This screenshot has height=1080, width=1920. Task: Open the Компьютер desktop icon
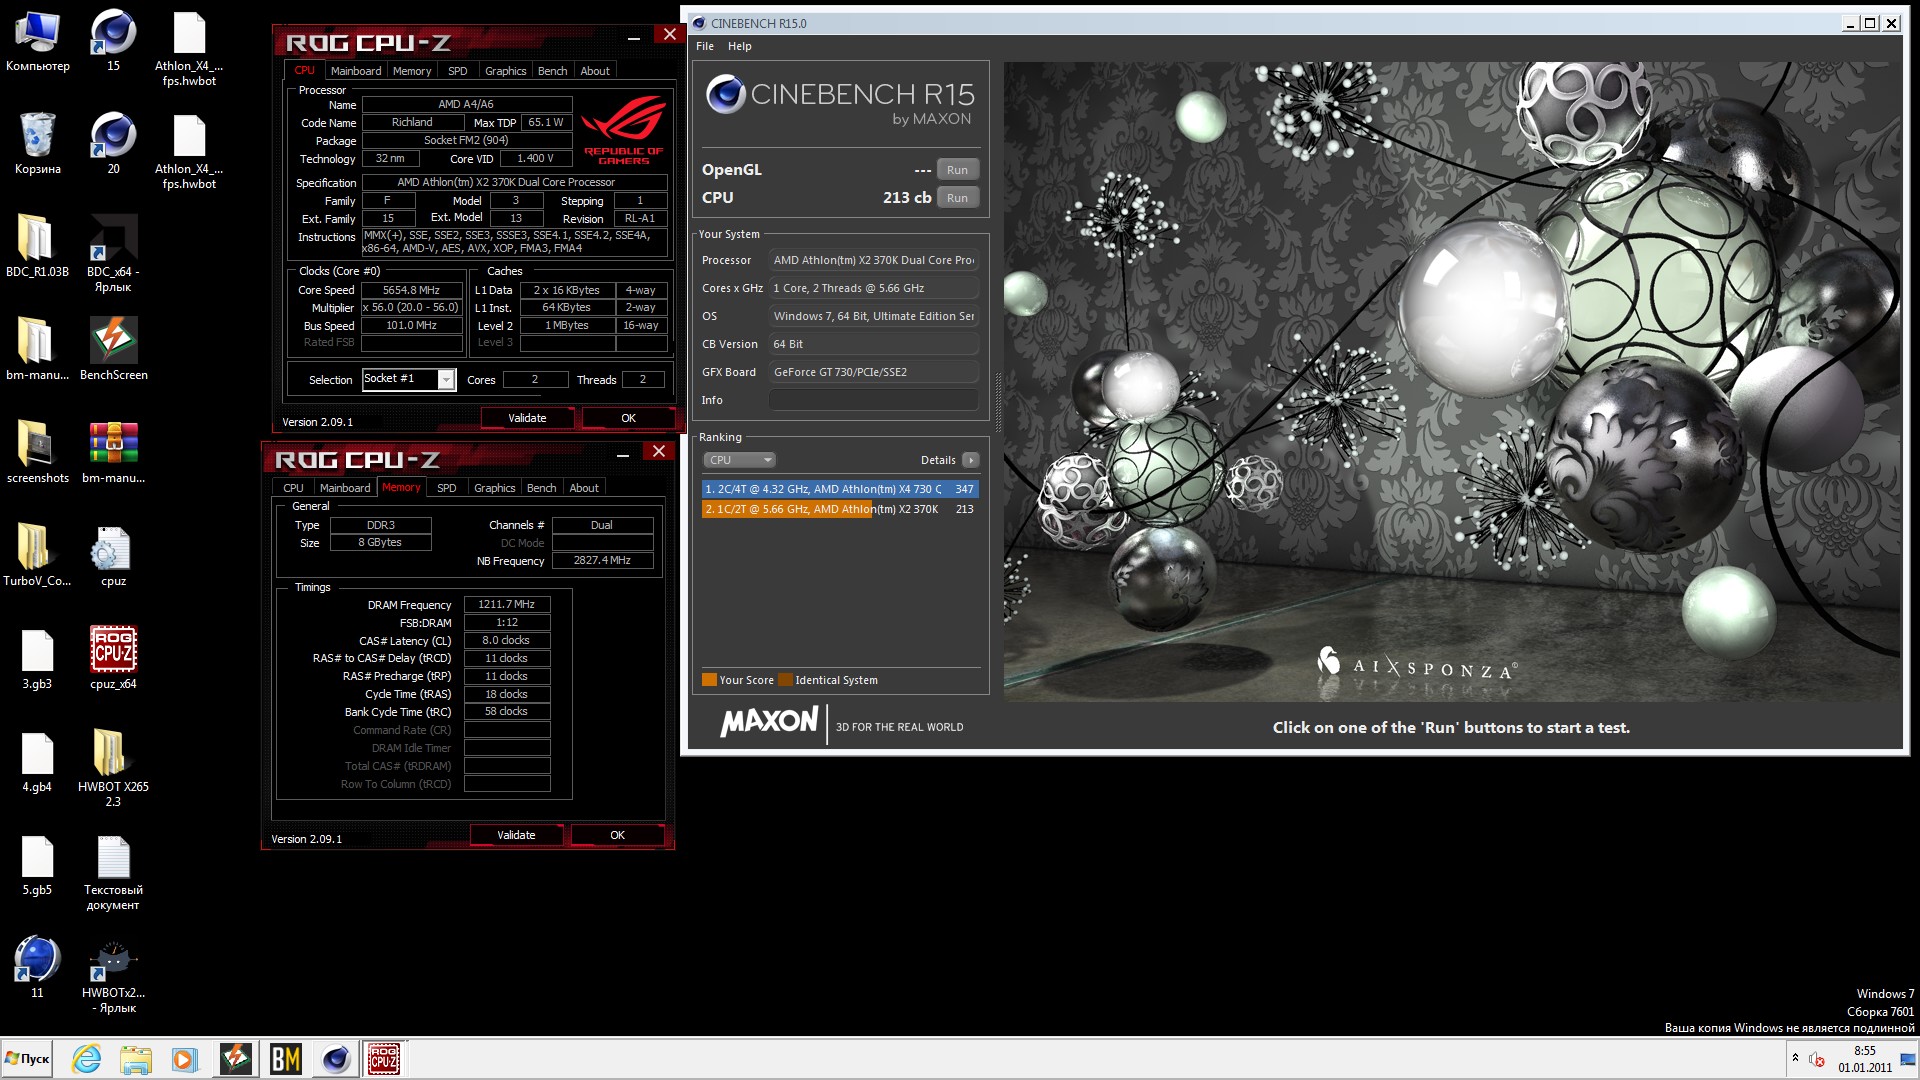click(x=38, y=42)
